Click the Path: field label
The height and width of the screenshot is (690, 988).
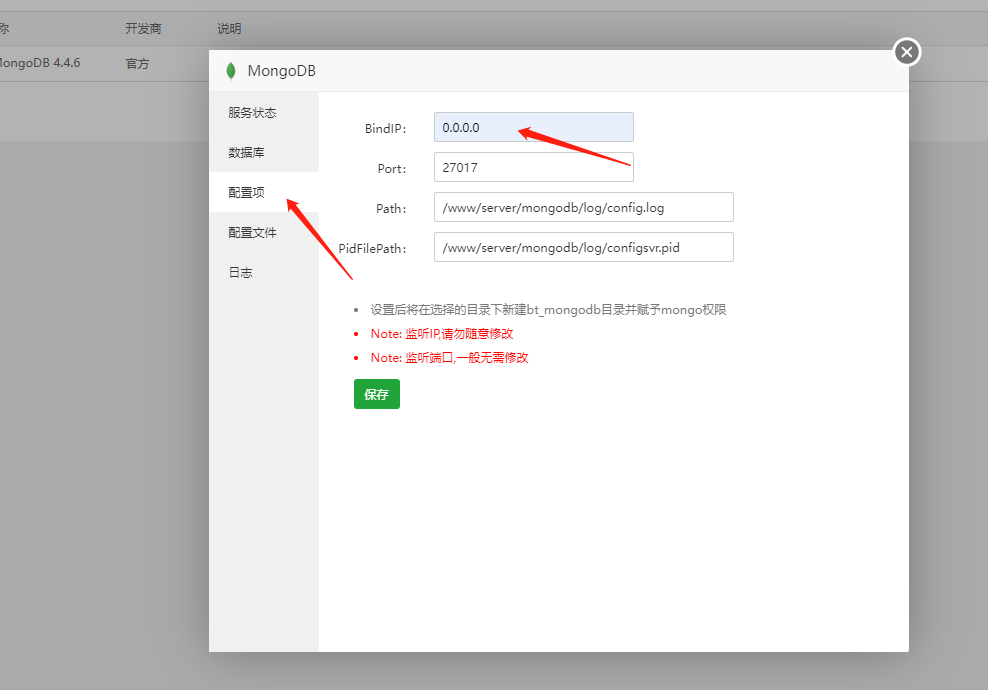[x=391, y=209]
